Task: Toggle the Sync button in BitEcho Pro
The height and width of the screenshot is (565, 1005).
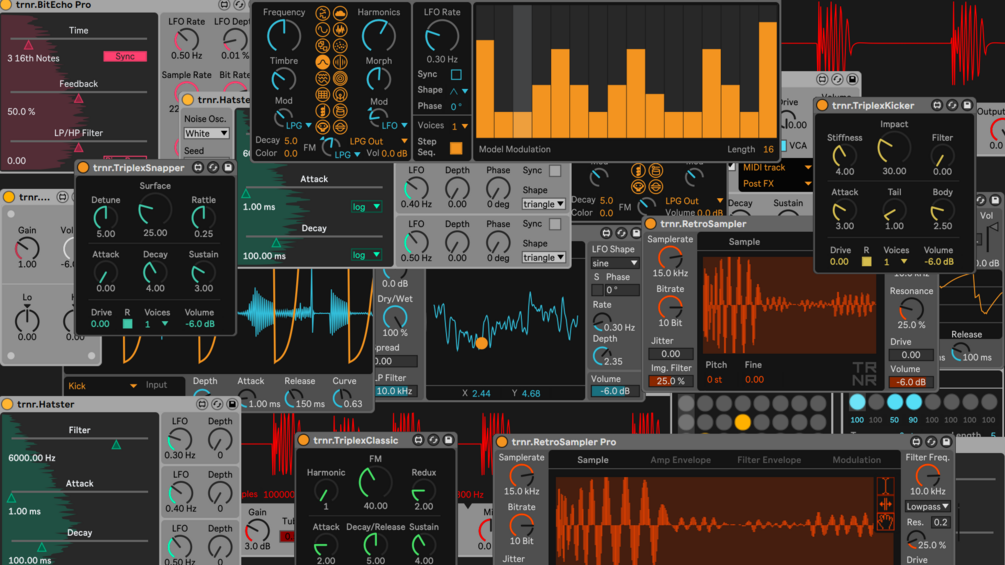Action: pyautogui.click(x=125, y=56)
